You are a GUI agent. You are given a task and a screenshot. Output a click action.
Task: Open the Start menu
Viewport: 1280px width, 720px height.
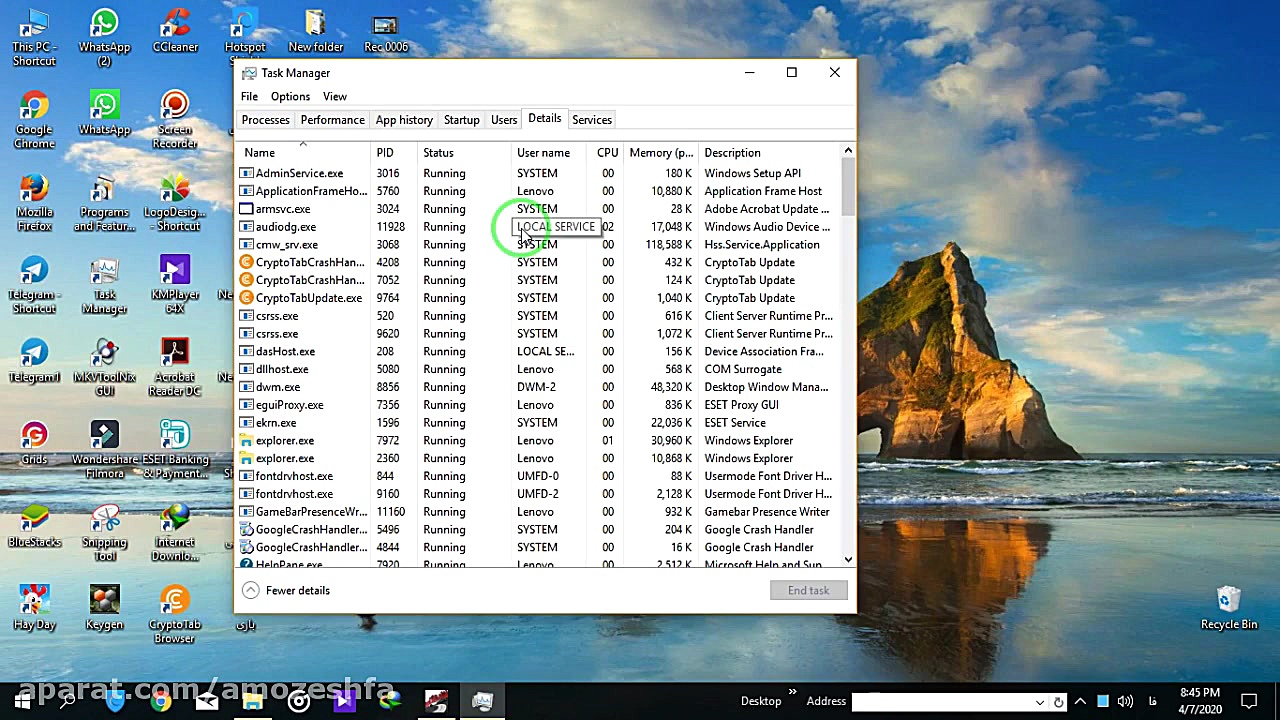(x=21, y=701)
